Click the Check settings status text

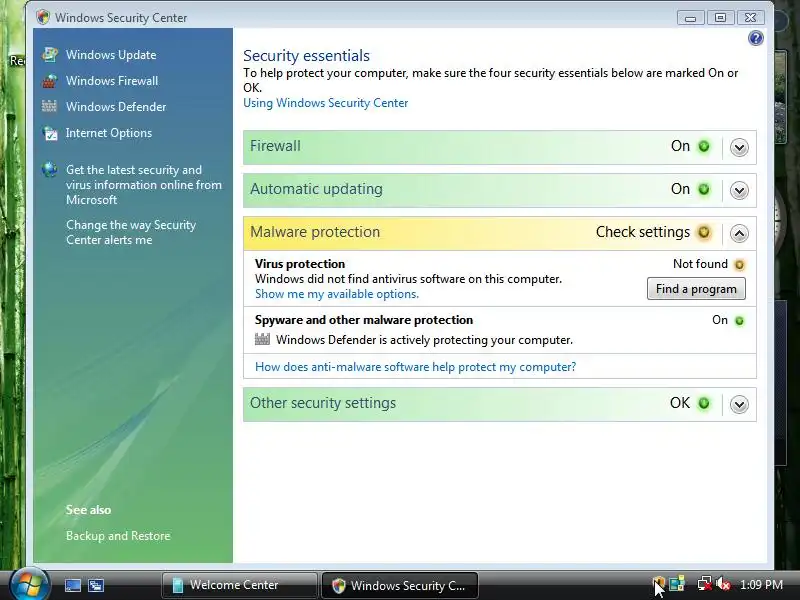point(642,232)
